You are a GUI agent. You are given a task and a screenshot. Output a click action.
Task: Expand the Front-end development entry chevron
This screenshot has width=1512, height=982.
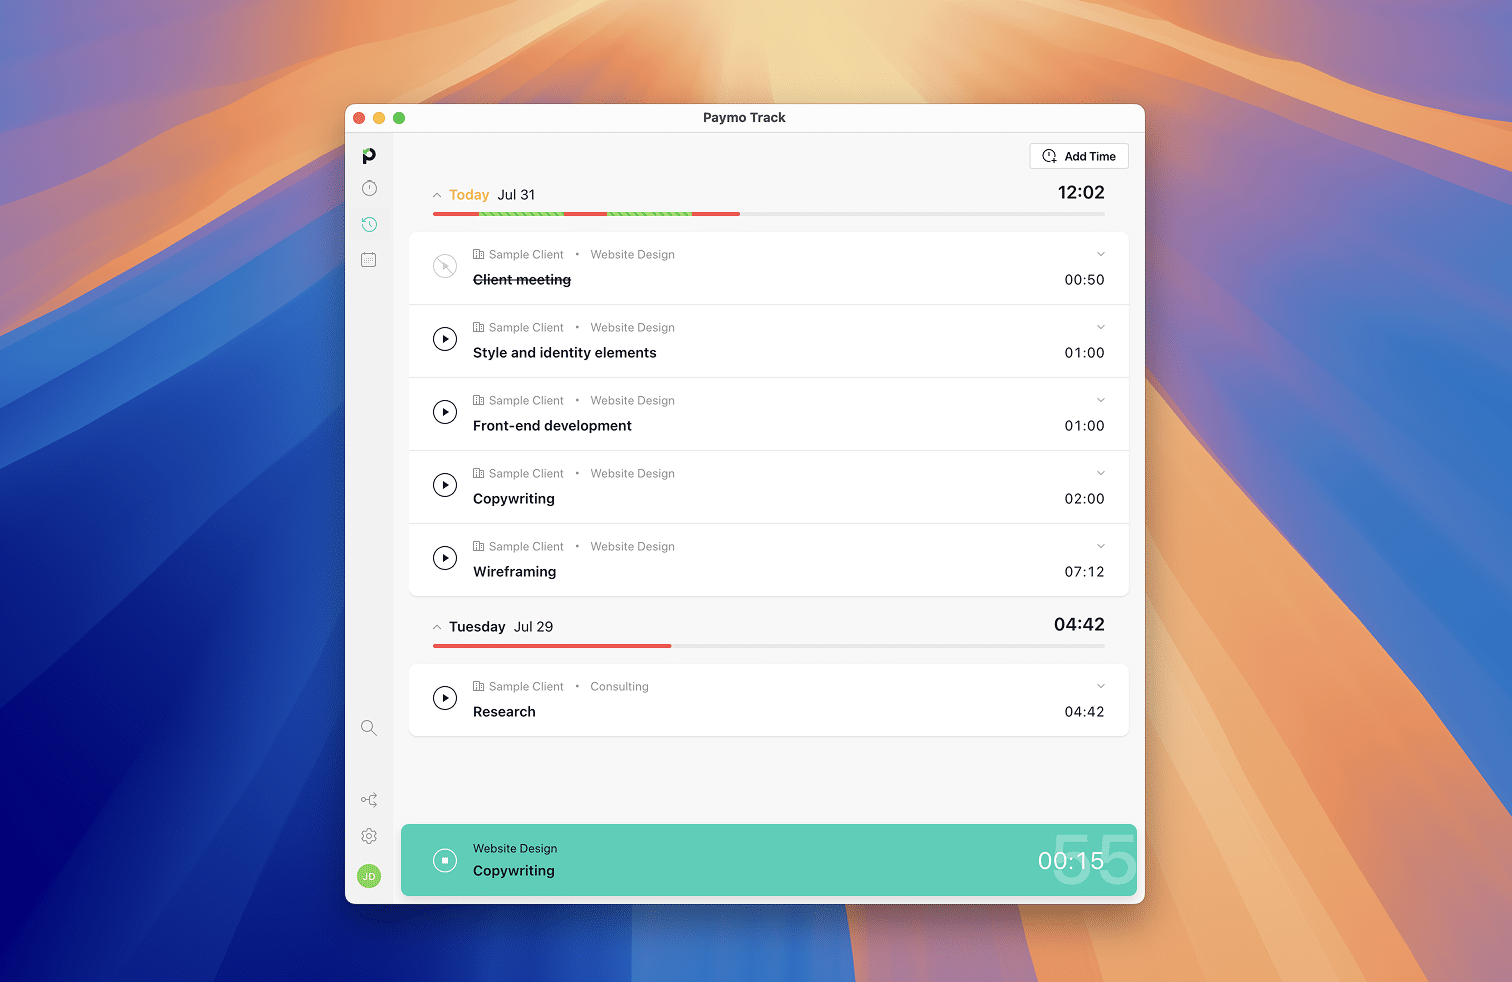pos(1101,400)
